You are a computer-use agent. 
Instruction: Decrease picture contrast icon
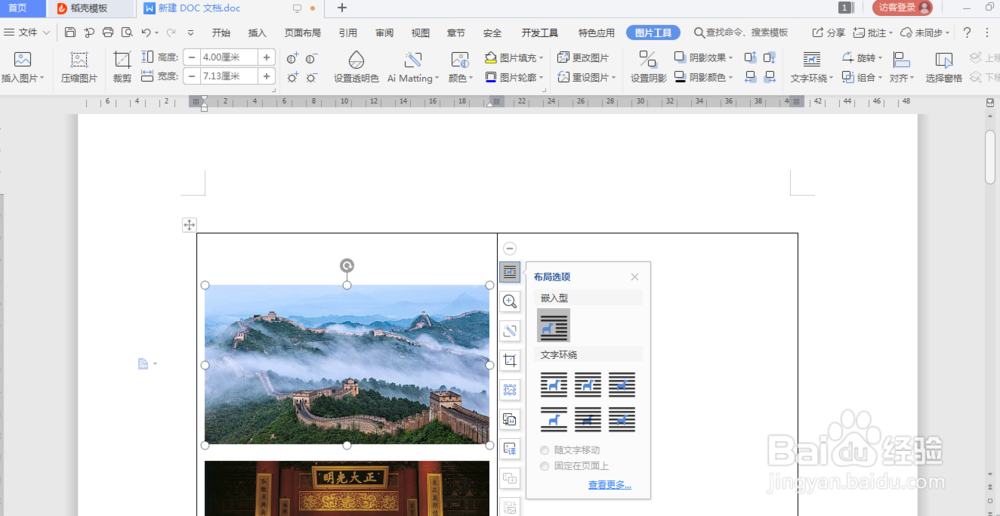(x=311, y=59)
